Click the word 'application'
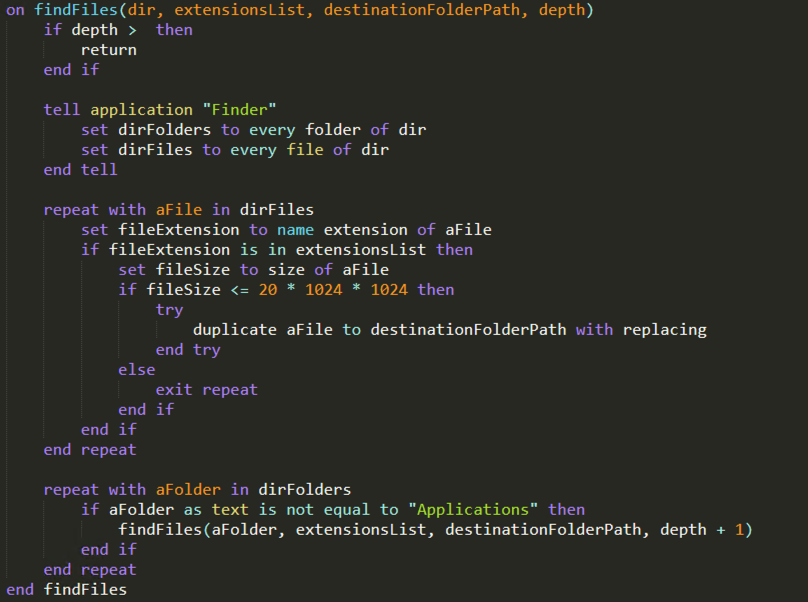Viewport: 808px width, 602px height. (142, 110)
